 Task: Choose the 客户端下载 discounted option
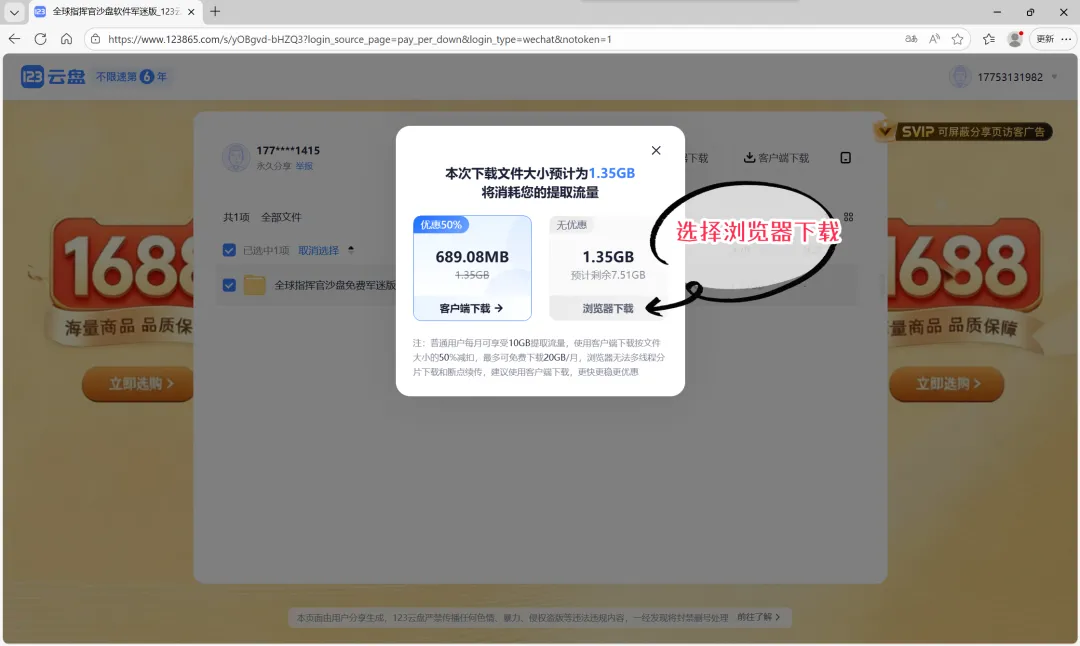tap(472, 268)
